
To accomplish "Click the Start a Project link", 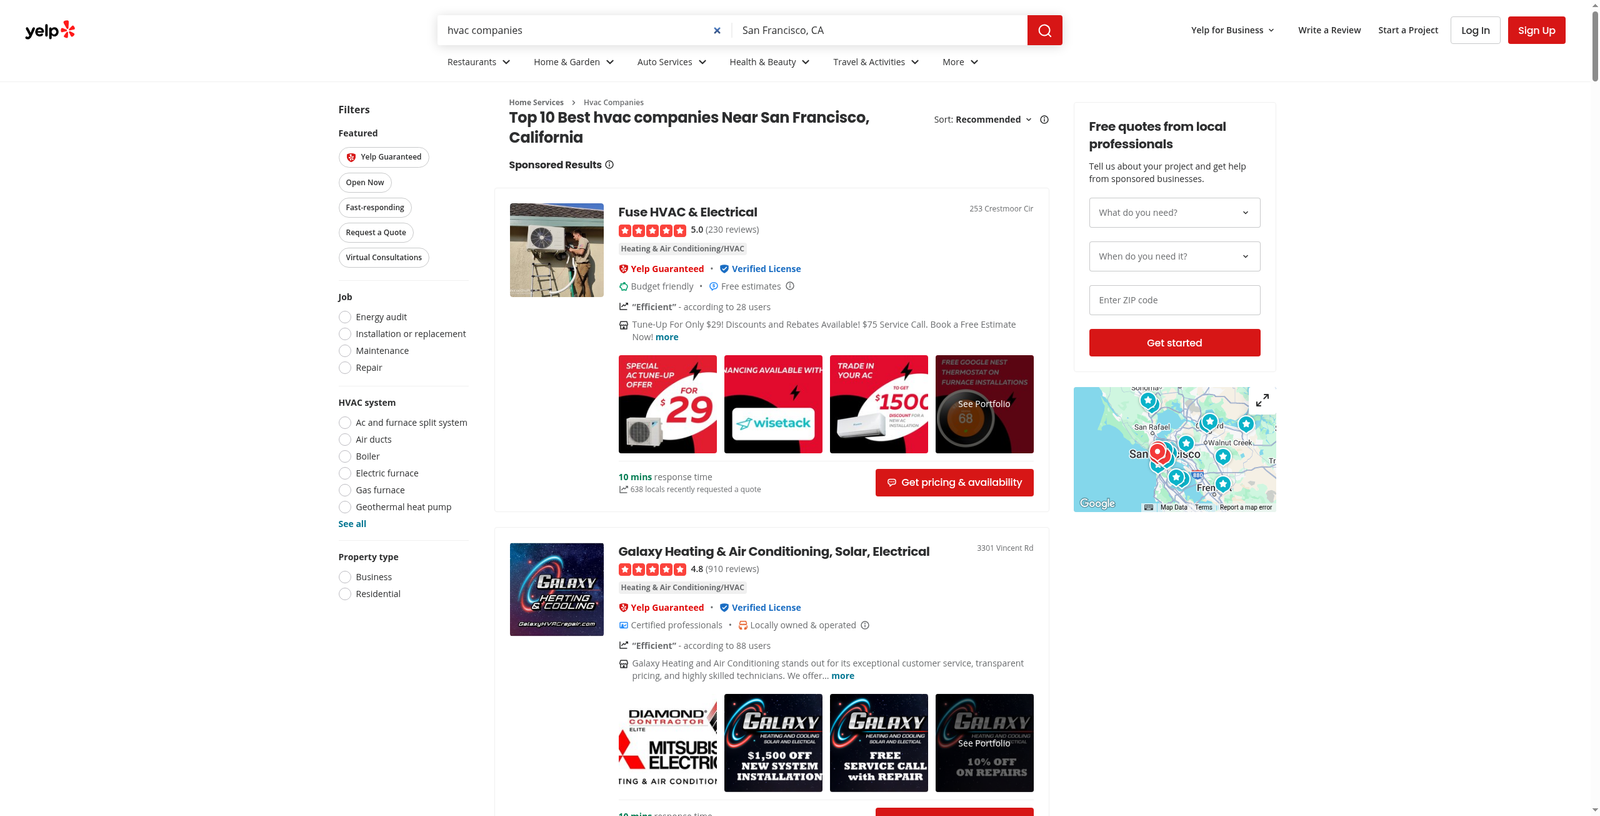I will [x=1408, y=30].
